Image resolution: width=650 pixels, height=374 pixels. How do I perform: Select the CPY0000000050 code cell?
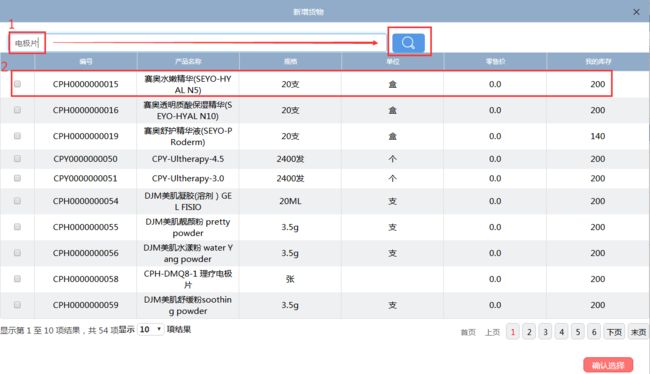[86, 159]
